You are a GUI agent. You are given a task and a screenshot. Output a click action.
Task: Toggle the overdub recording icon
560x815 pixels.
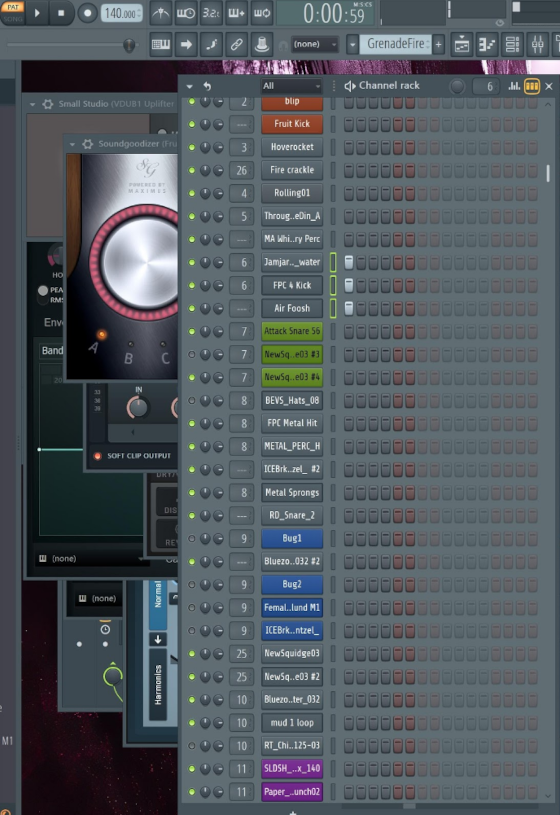(236, 13)
